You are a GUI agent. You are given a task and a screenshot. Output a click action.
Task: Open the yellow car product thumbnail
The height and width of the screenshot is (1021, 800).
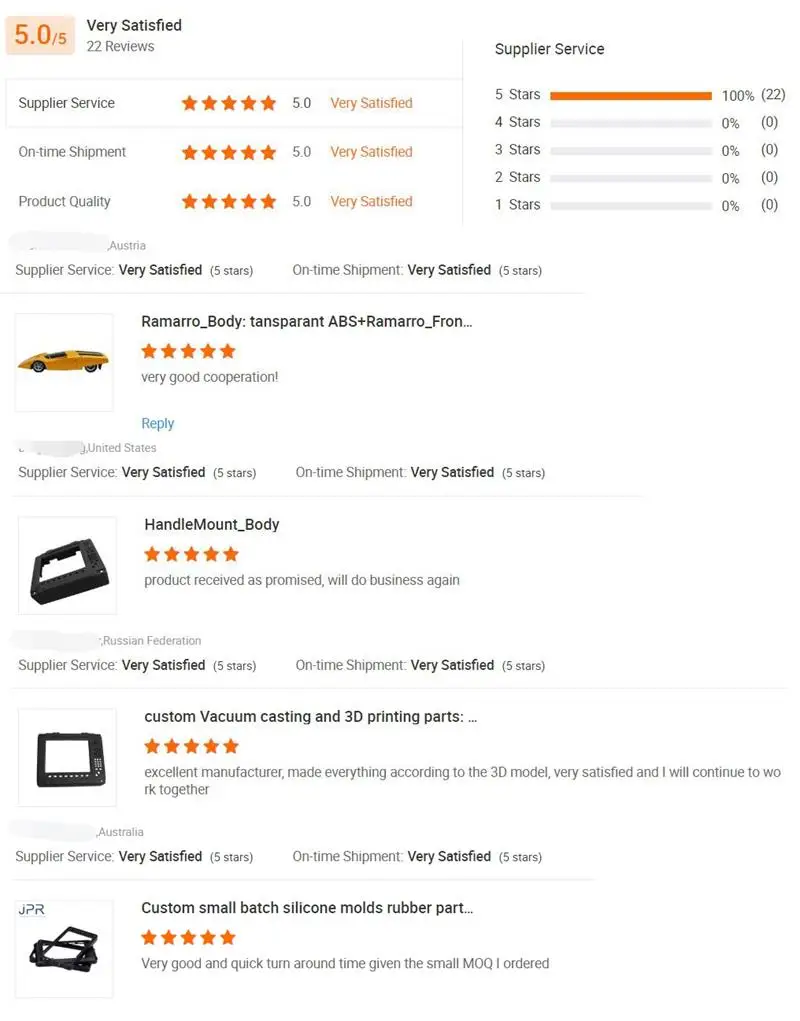64,362
